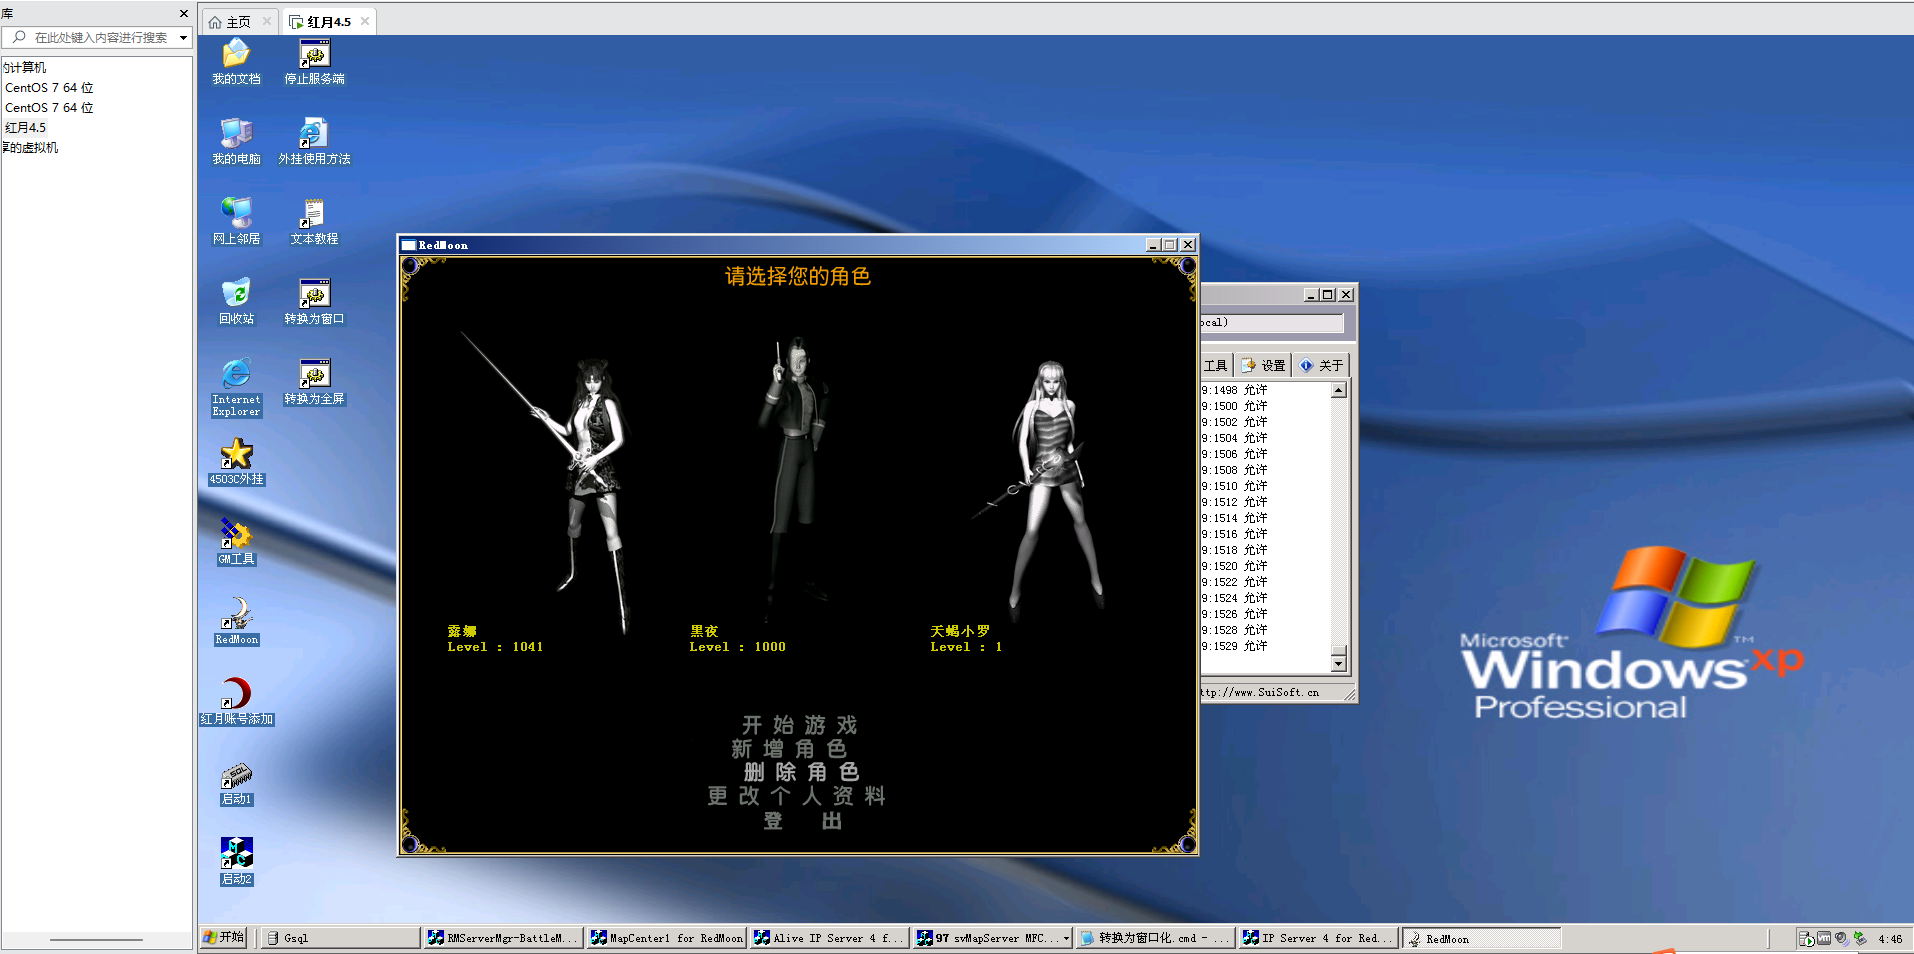Expand the library search dropdown arrow
The height and width of the screenshot is (954, 1914).
pos(183,38)
